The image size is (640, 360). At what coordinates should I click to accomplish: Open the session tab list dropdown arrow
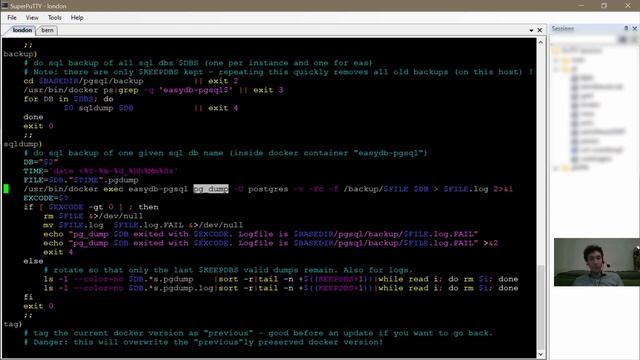click(x=531, y=30)
